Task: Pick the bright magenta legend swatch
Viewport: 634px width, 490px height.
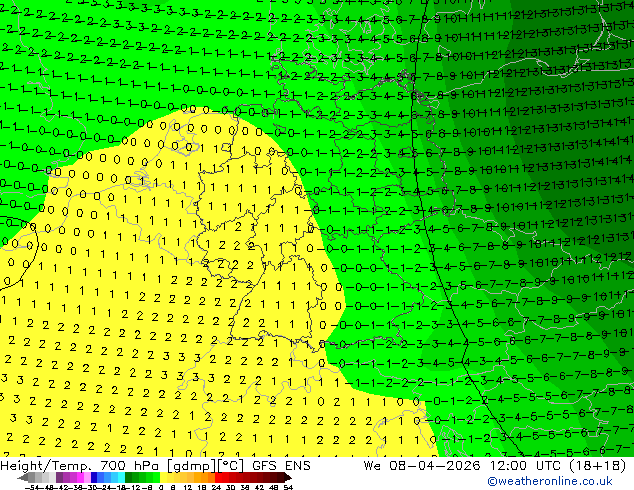Action: (80, 477)
